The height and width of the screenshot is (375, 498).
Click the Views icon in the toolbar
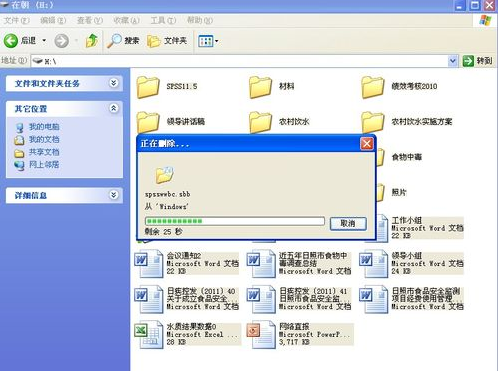(x=205, y=41)
